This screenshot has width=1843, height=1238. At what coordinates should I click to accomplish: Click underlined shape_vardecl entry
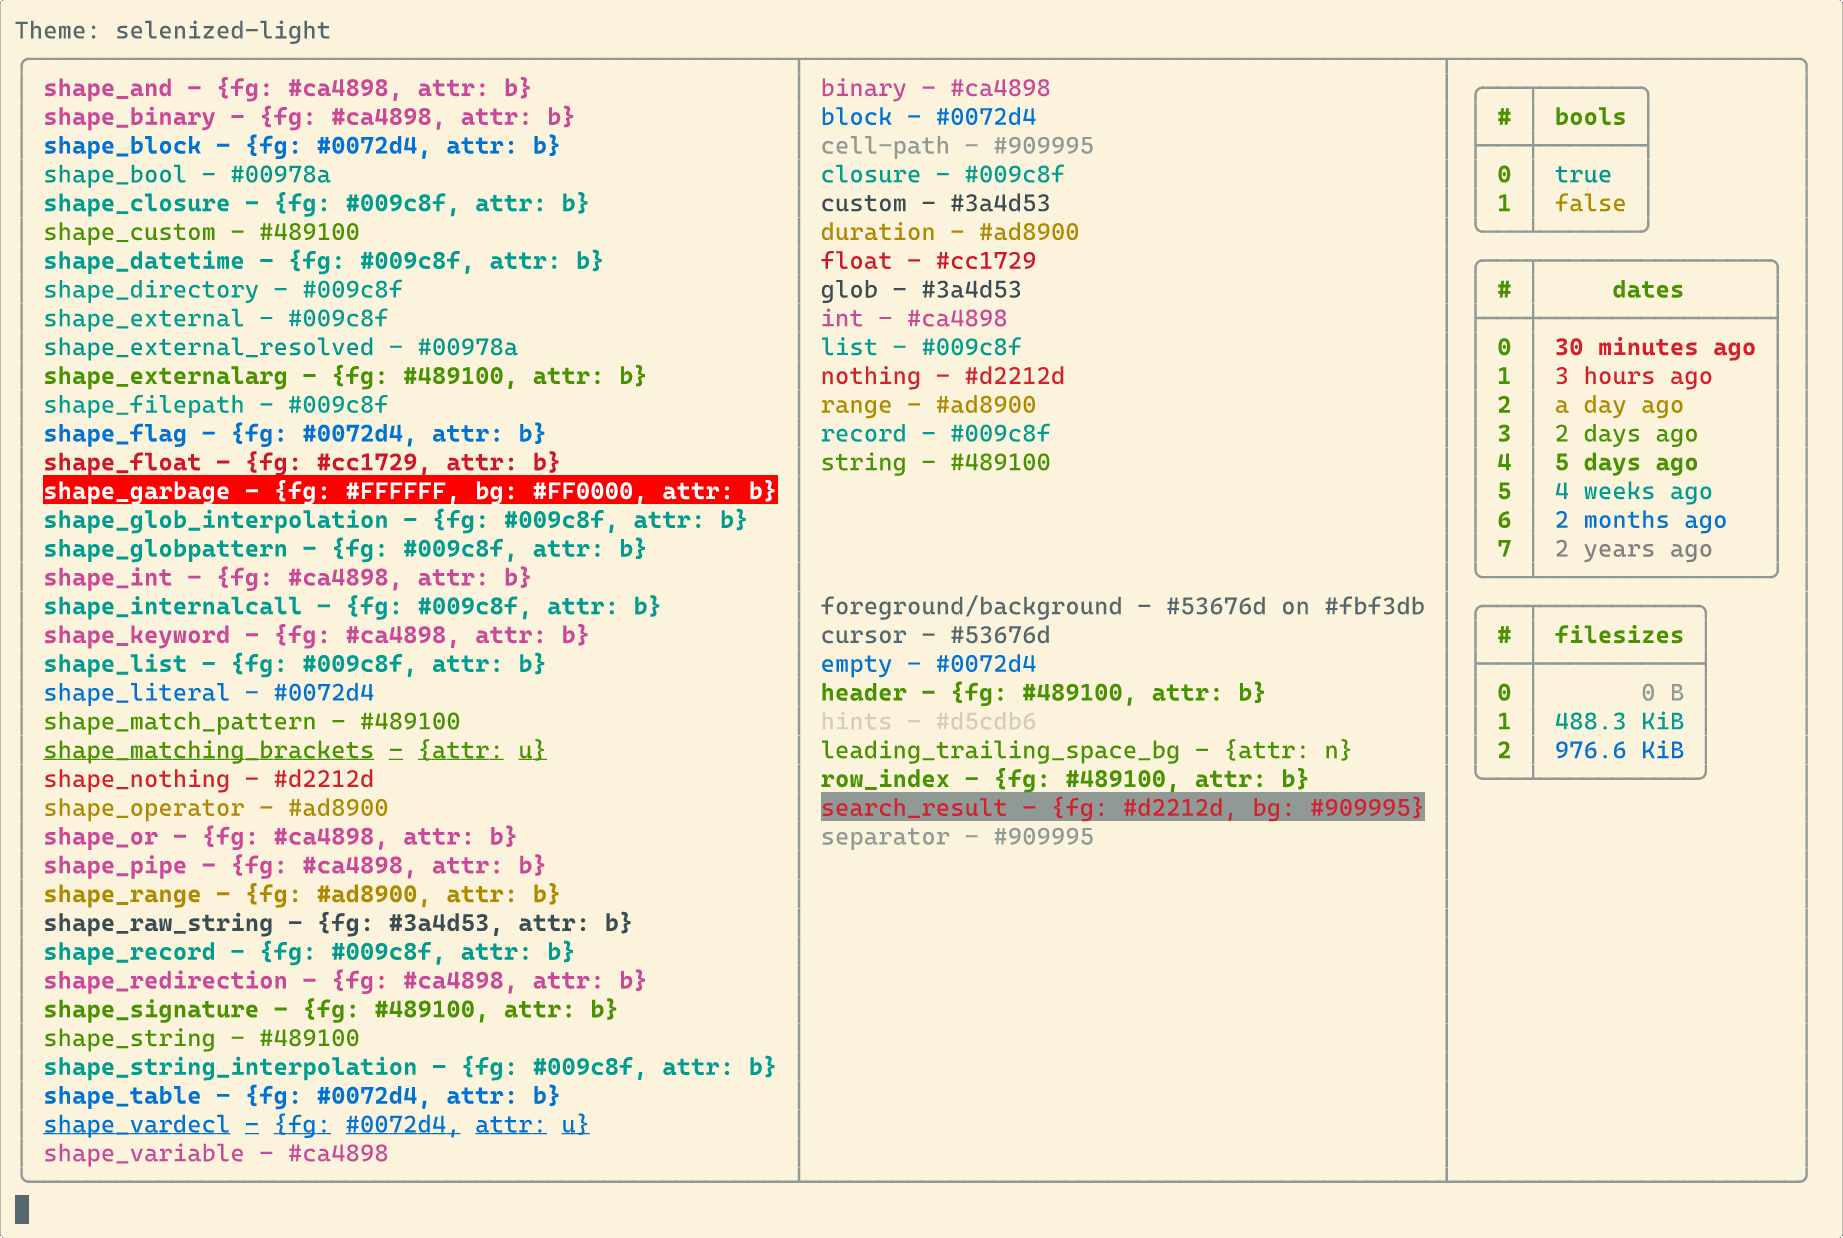coord(316,1126)
